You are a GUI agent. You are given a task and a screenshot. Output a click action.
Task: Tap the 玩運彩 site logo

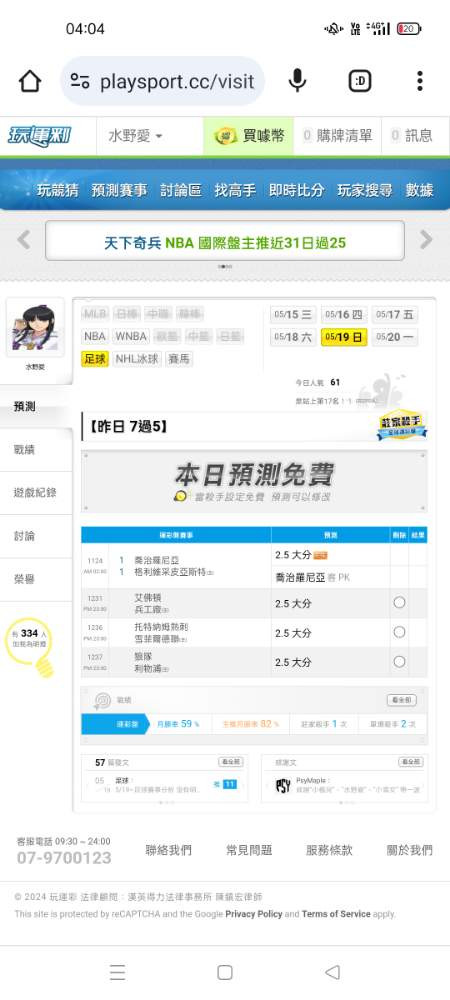tap(40, 136)
